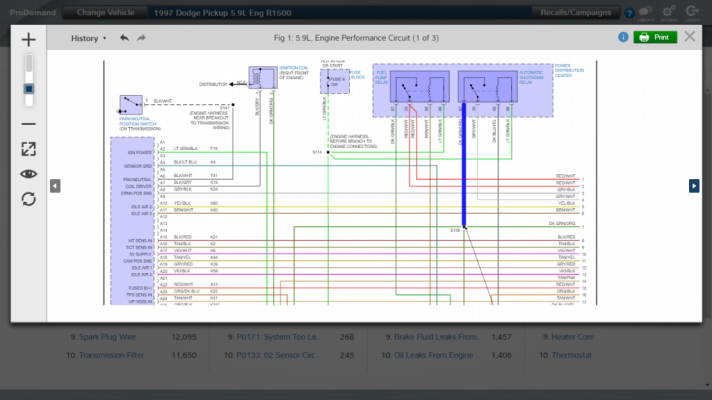The width and height of the screenshot is (712, 400).
Task: Toggle wire visibility eye icon
Action: tap(28, 174)
